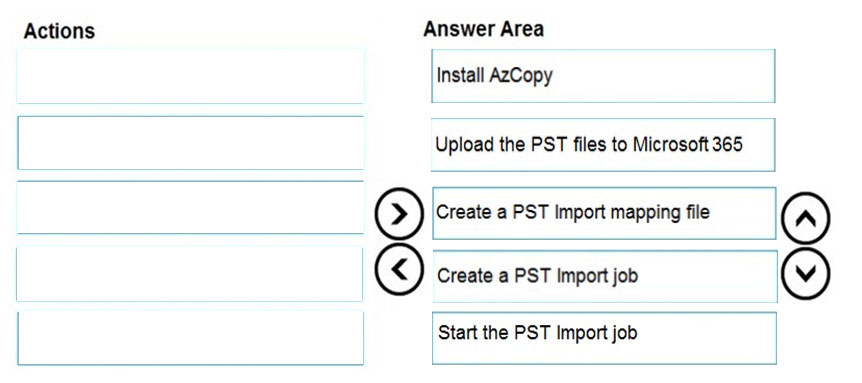Image resolution: width=862 pixels, height=383 pixels.
Task: Click the move-right arrow button
Action: point(399,214)
